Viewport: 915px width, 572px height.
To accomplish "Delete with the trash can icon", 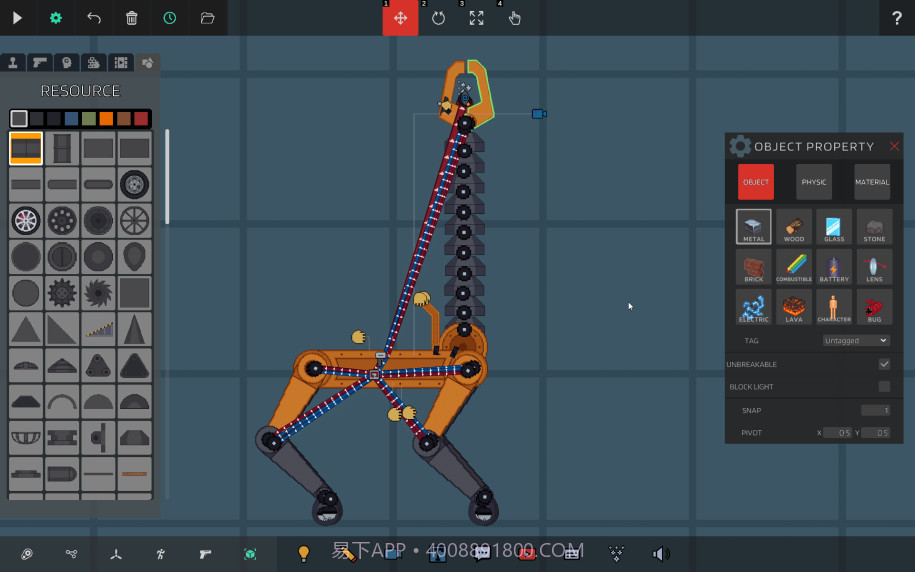I will [x=132, y=18].
